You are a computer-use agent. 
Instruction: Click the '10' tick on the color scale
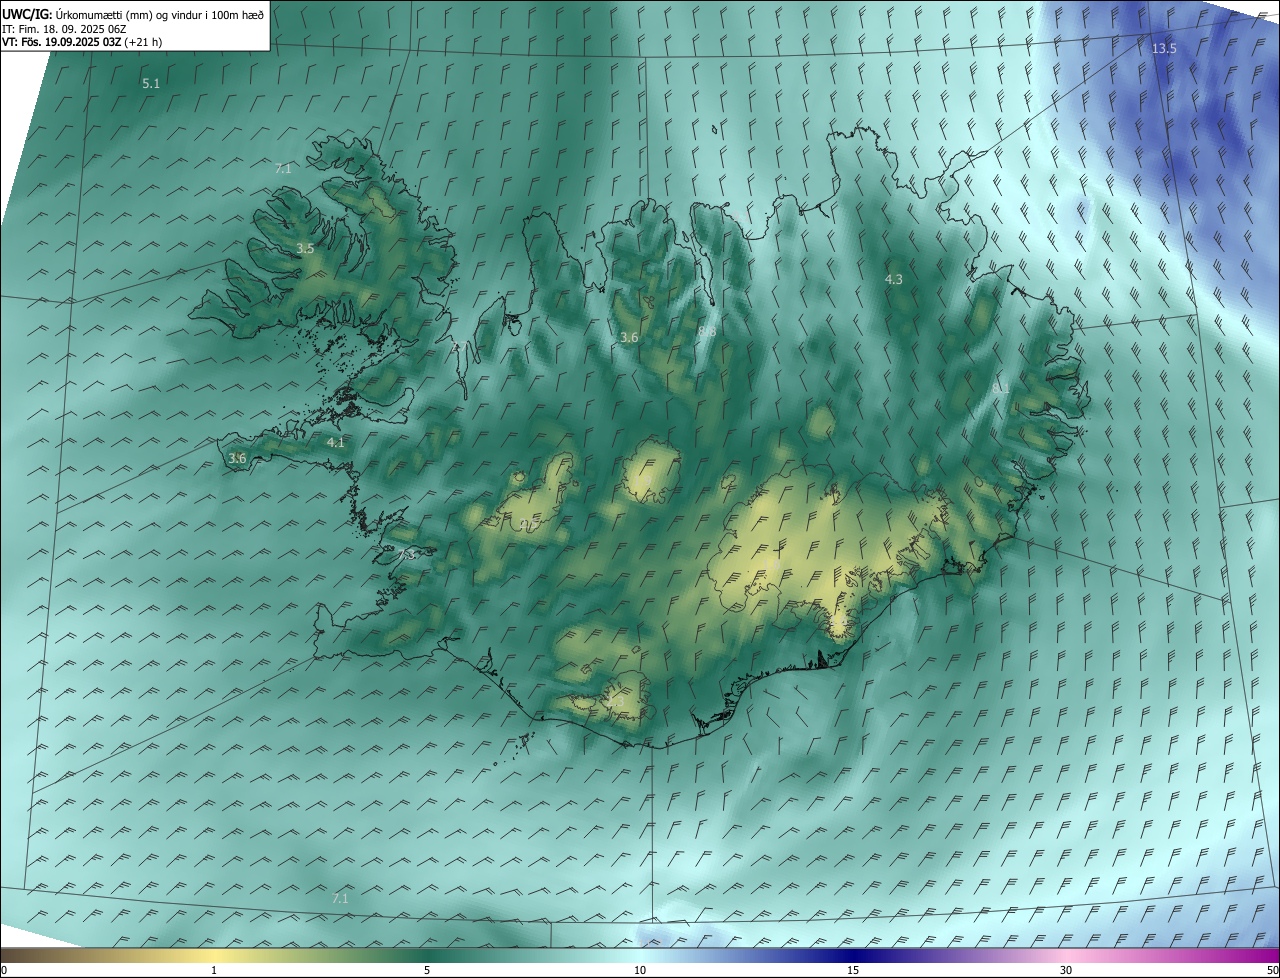(x=640, y=970)
